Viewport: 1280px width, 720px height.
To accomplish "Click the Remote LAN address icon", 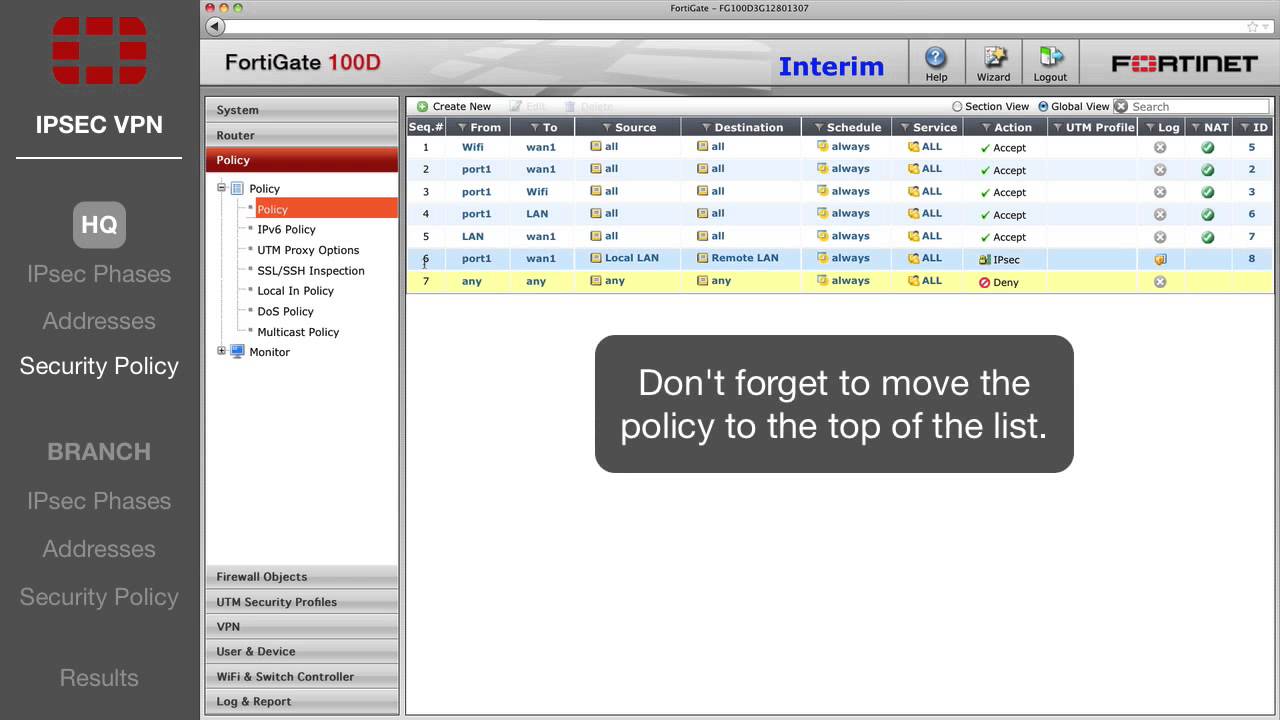I will click(x=702, y=258).
